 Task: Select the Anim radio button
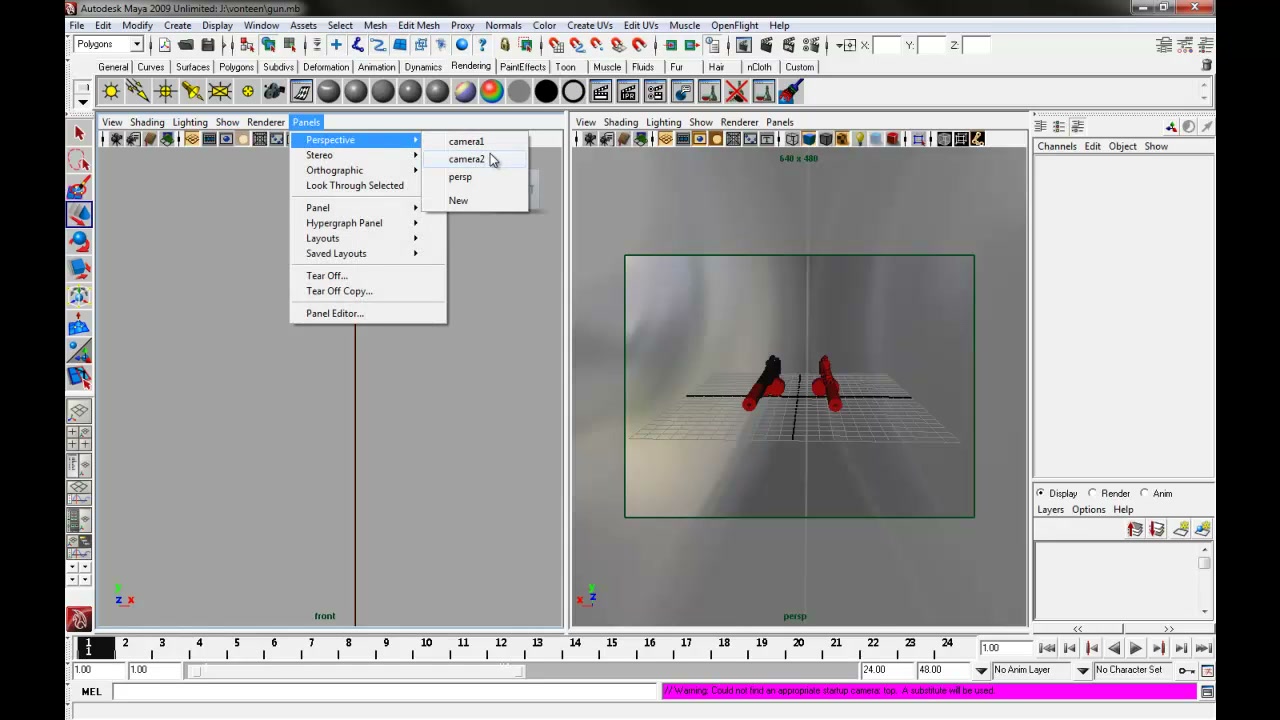1155,493
